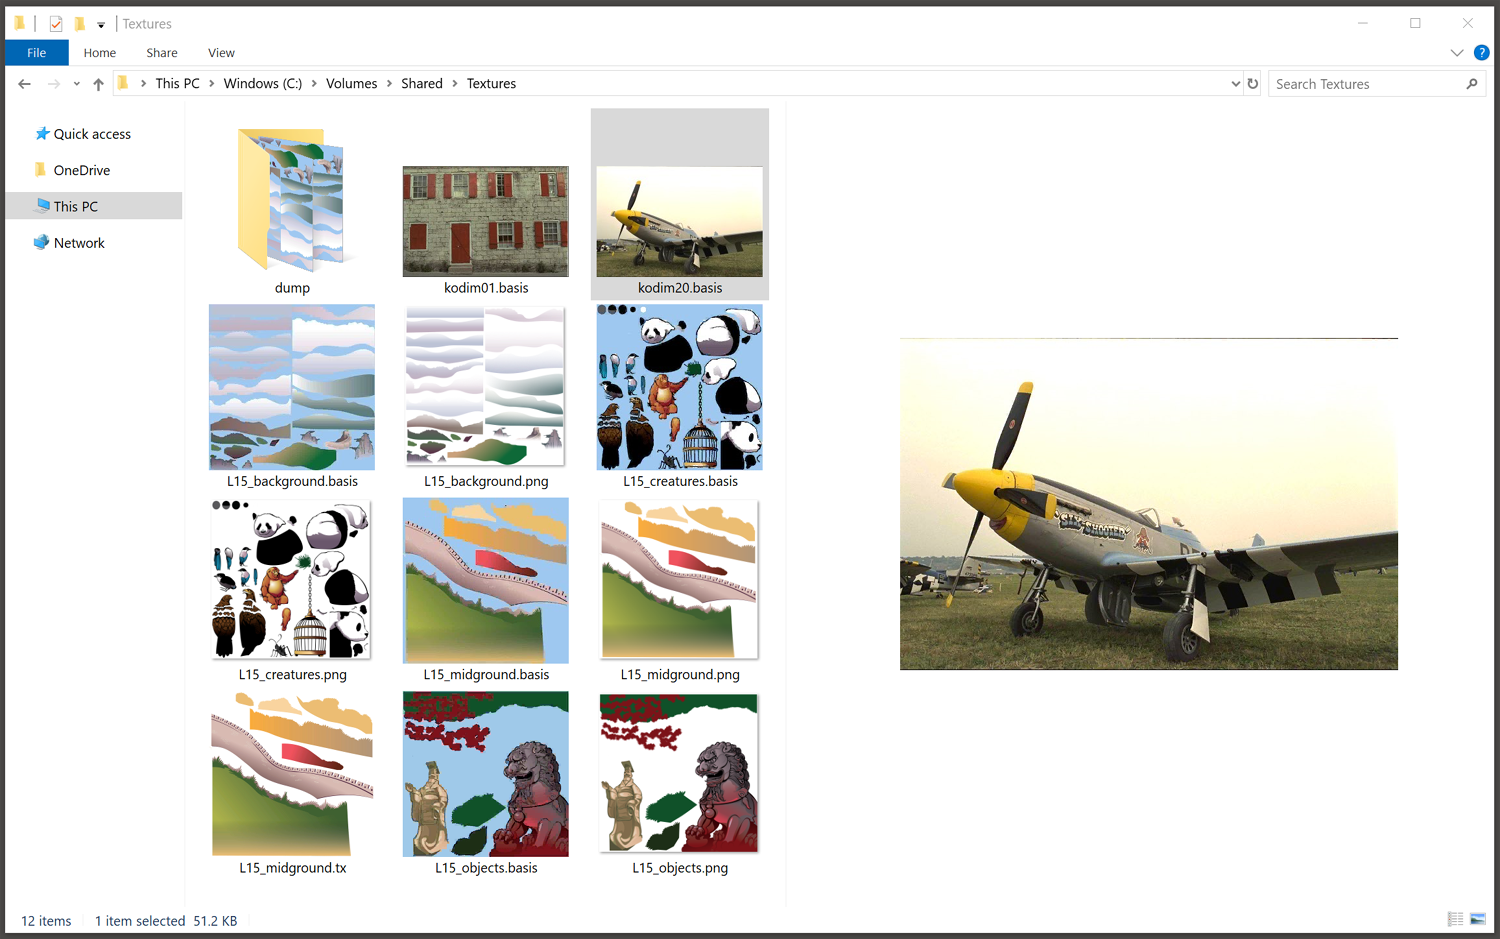Select the L15_midground.tx thumbnail
1500x939 pixels.
pos(292,774)
